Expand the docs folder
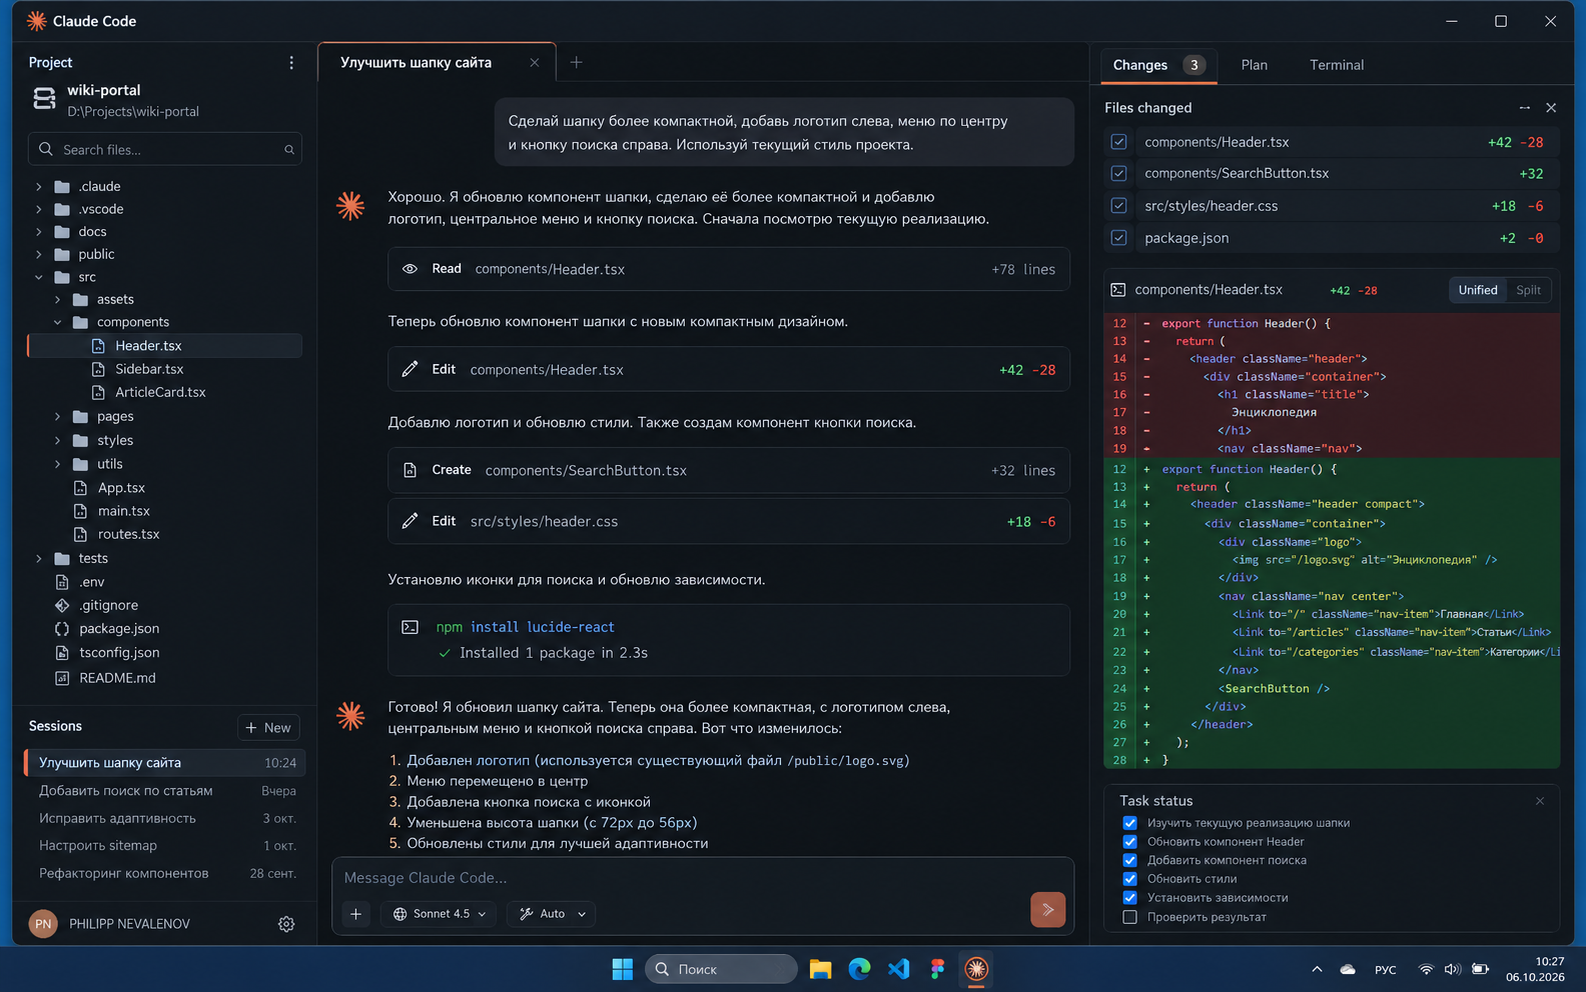 click(39, 232)
